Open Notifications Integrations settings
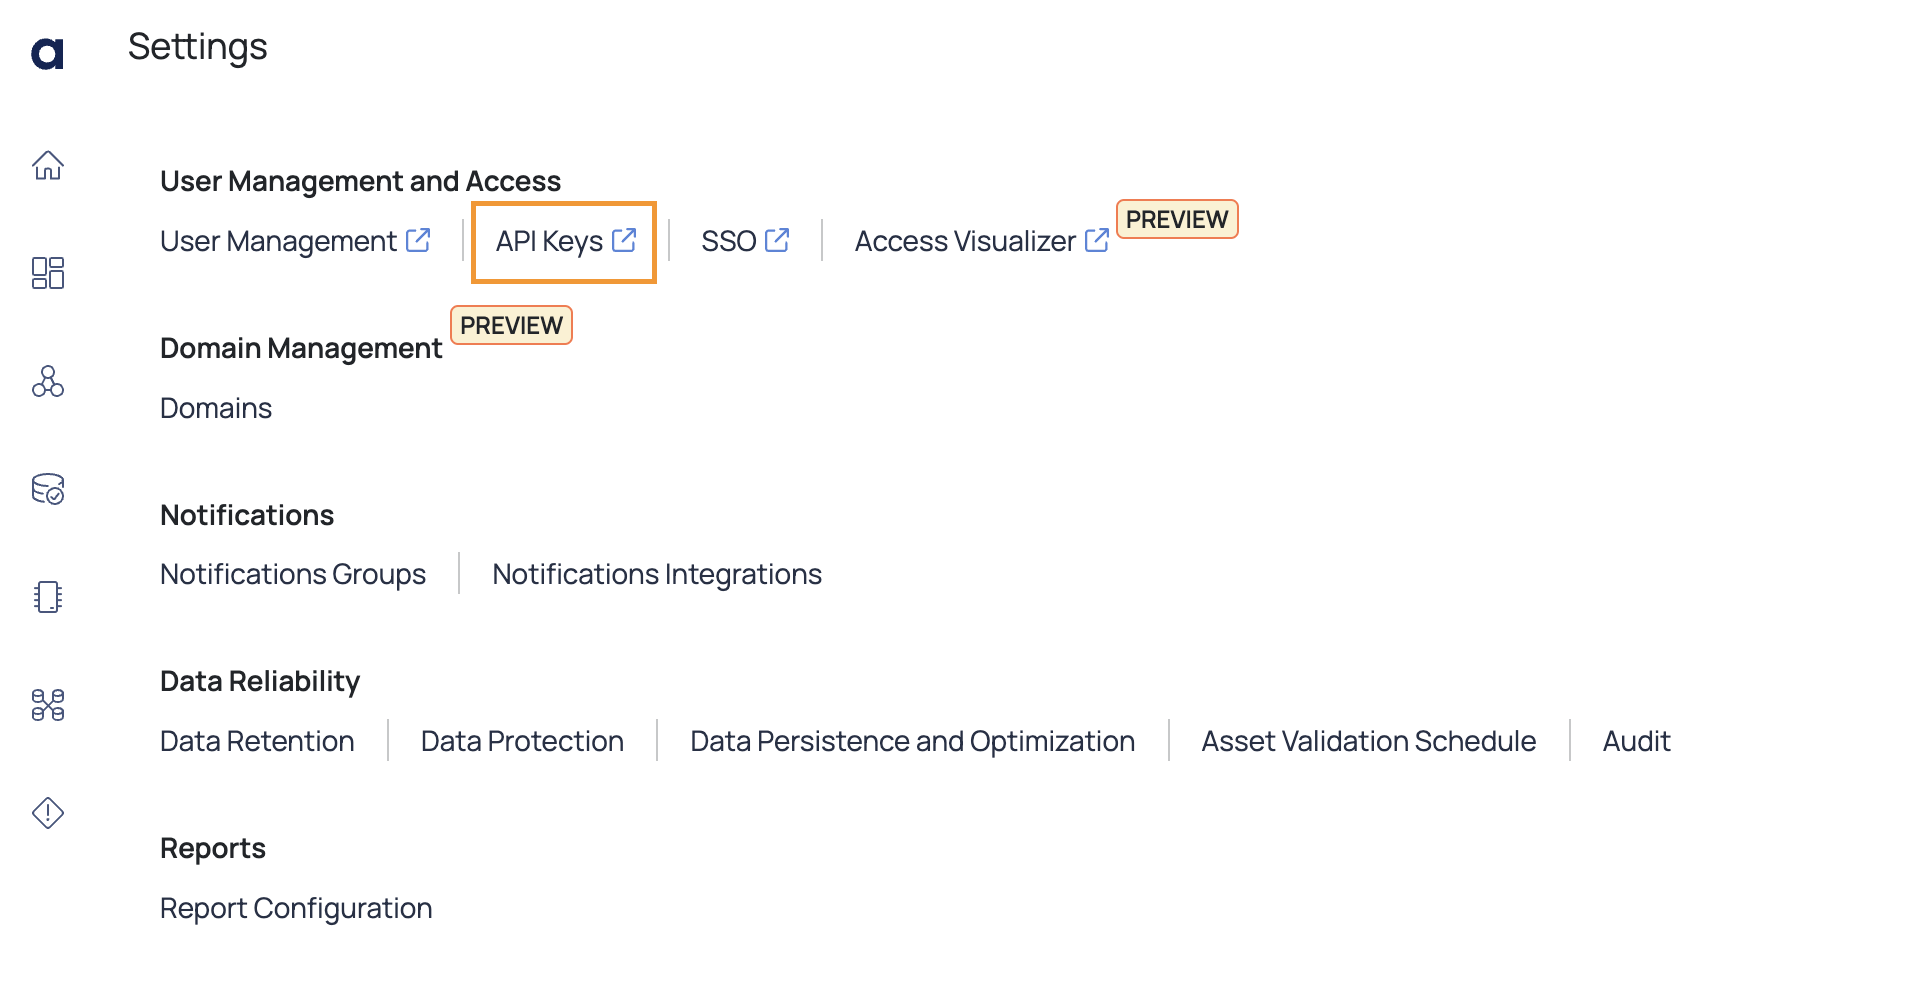This screenshot has height=992, width=1914. point(657,574)
